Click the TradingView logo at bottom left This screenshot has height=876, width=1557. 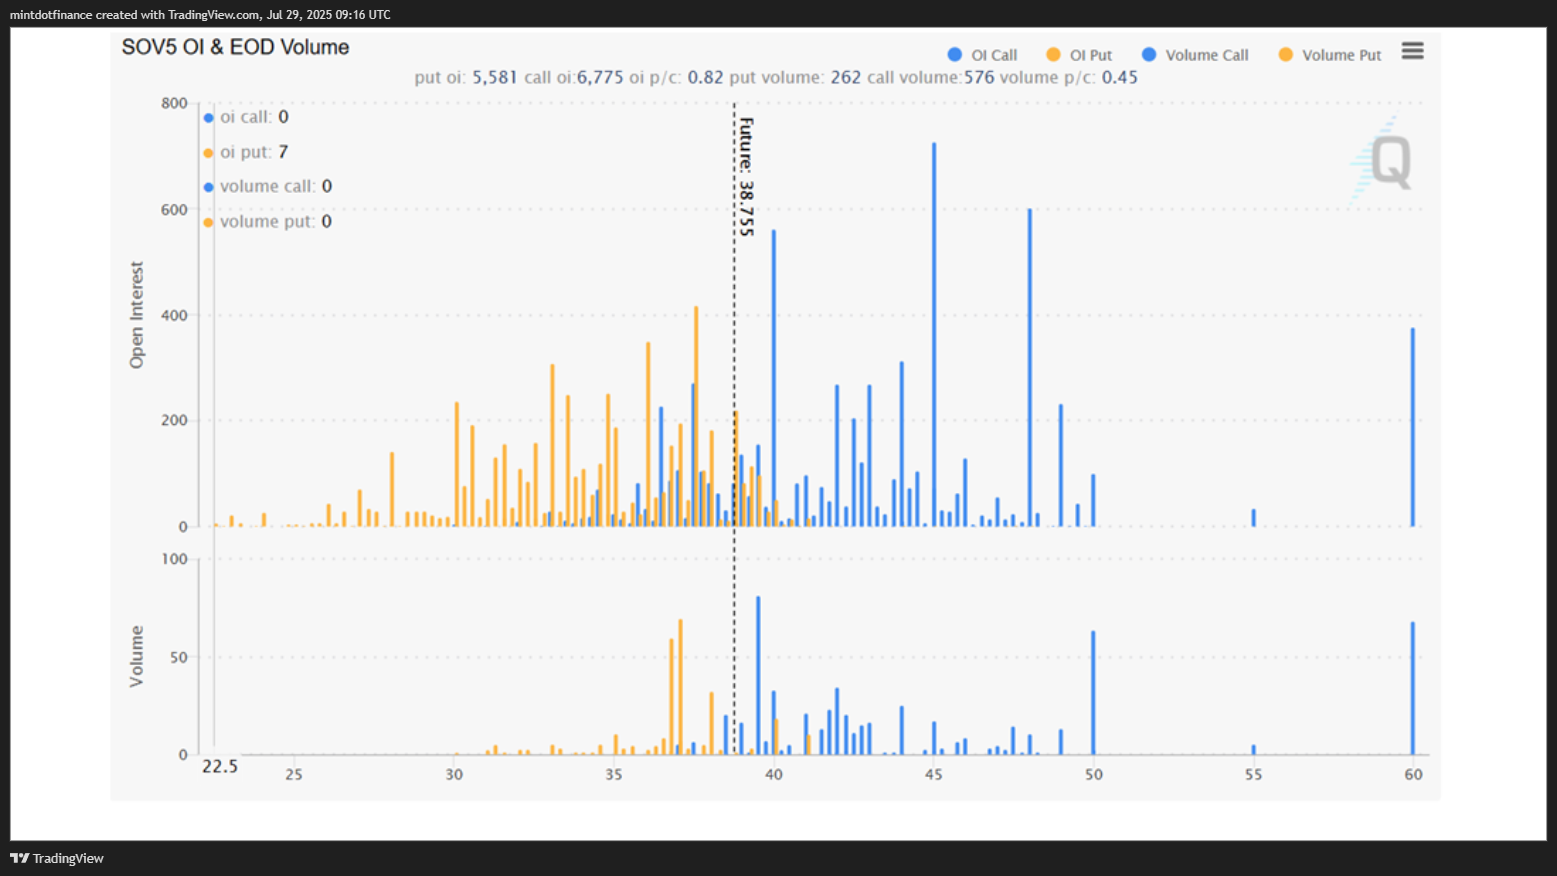pyautogui.click(x=57, y=858)
